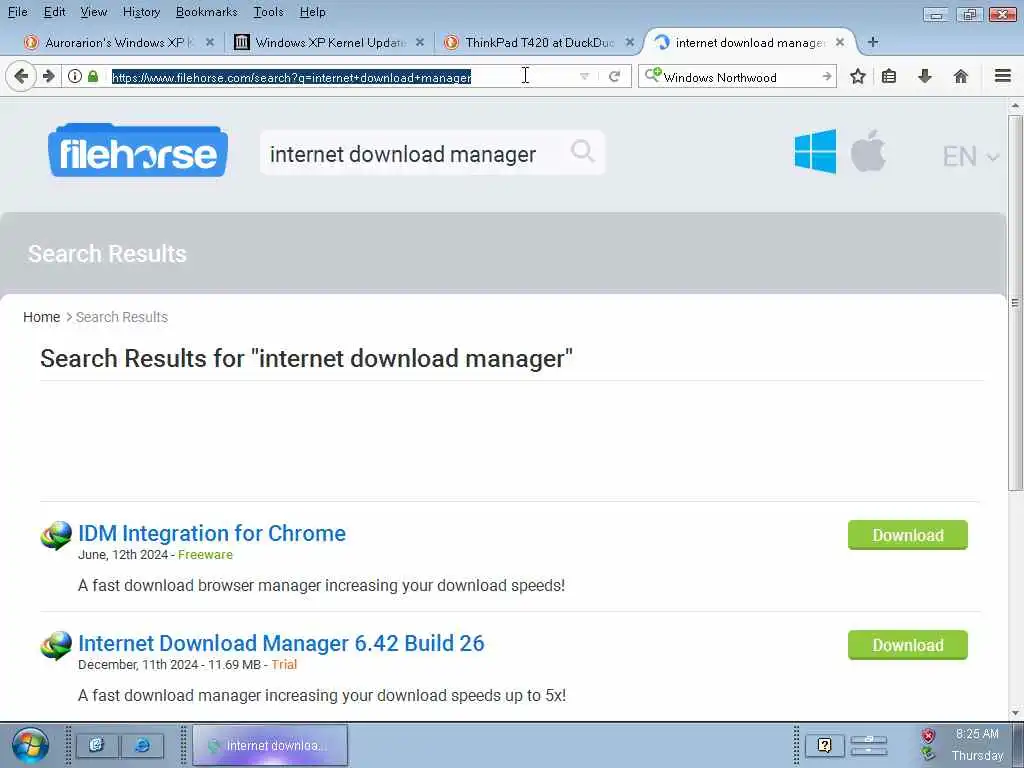Select the Apple Mac platform logo
This screenshot has width=1024, height=768.
point(868,151)
